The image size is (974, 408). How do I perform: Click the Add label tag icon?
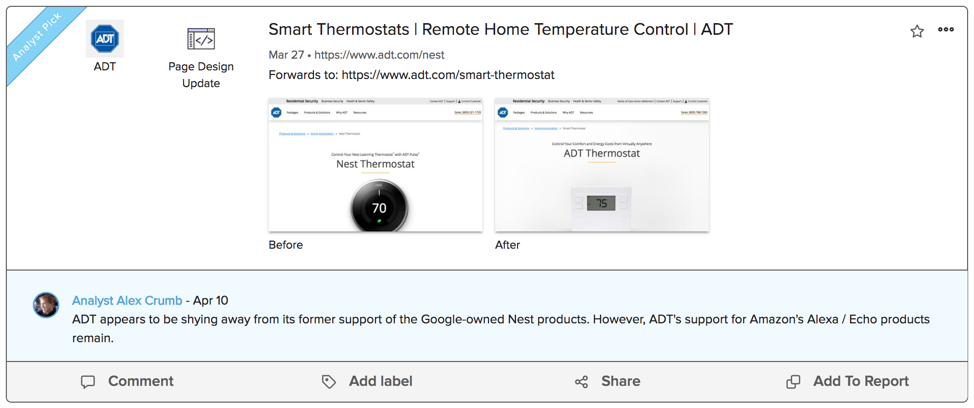329,382
